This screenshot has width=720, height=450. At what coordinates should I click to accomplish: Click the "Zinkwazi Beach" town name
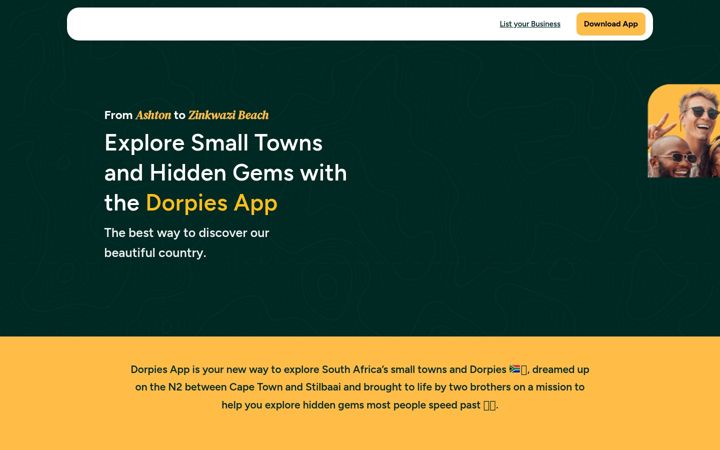tap(228, 115)
